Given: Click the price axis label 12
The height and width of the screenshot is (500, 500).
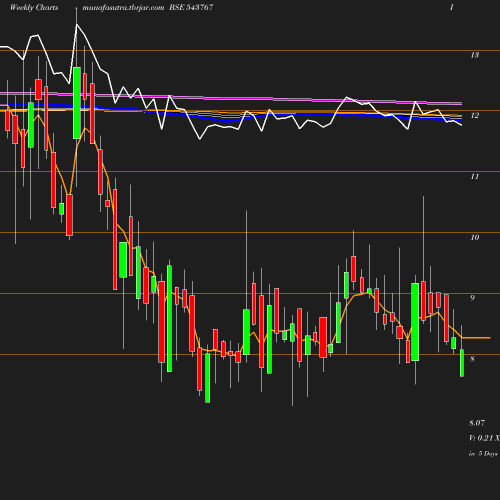Looking at the screenshot, I should [x=475, y=116].
